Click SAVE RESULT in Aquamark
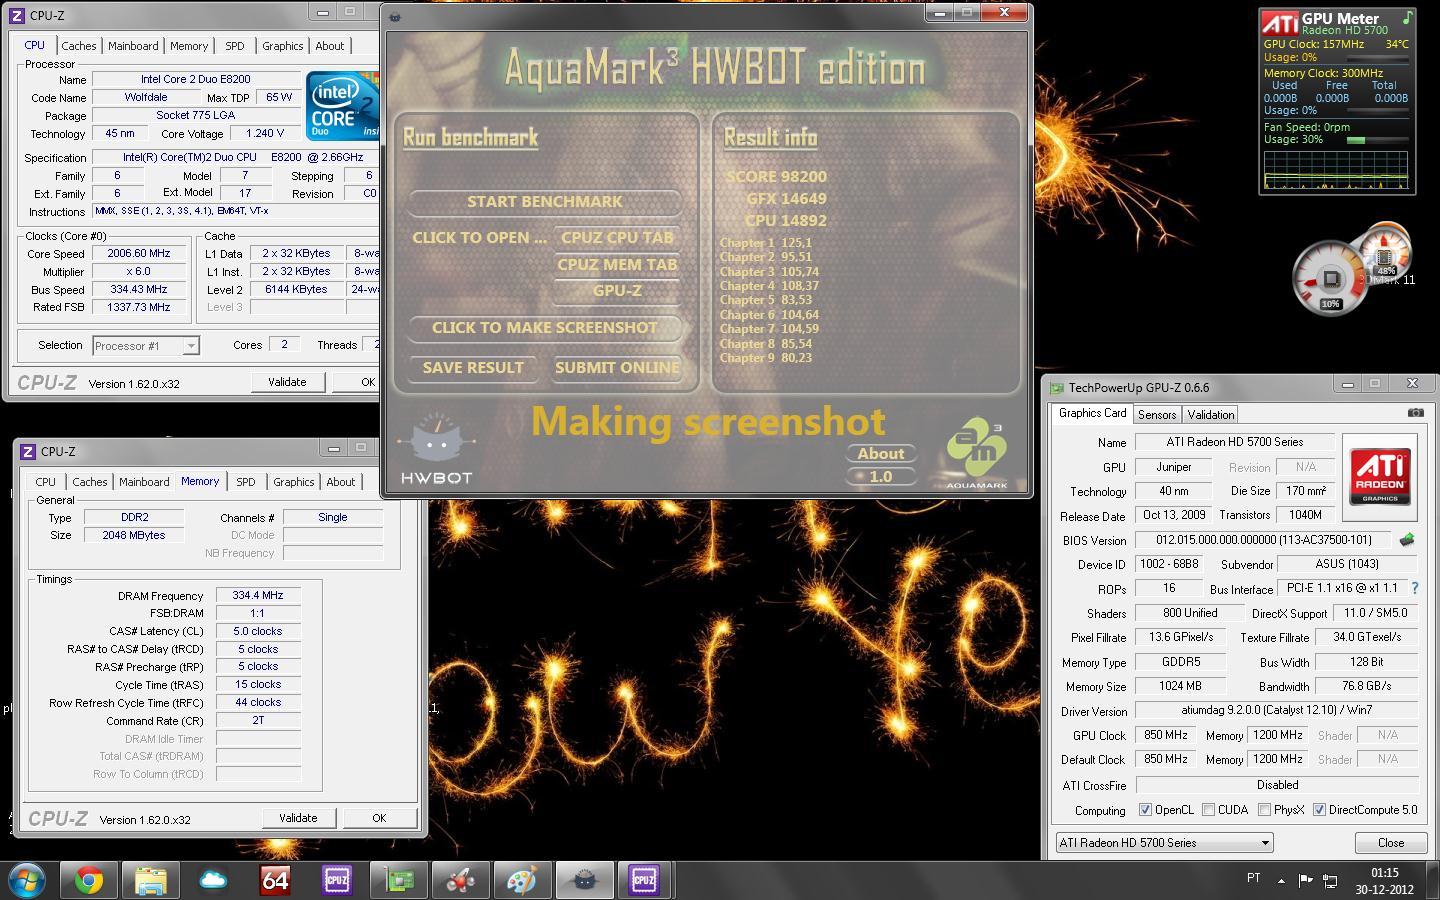 473,368
